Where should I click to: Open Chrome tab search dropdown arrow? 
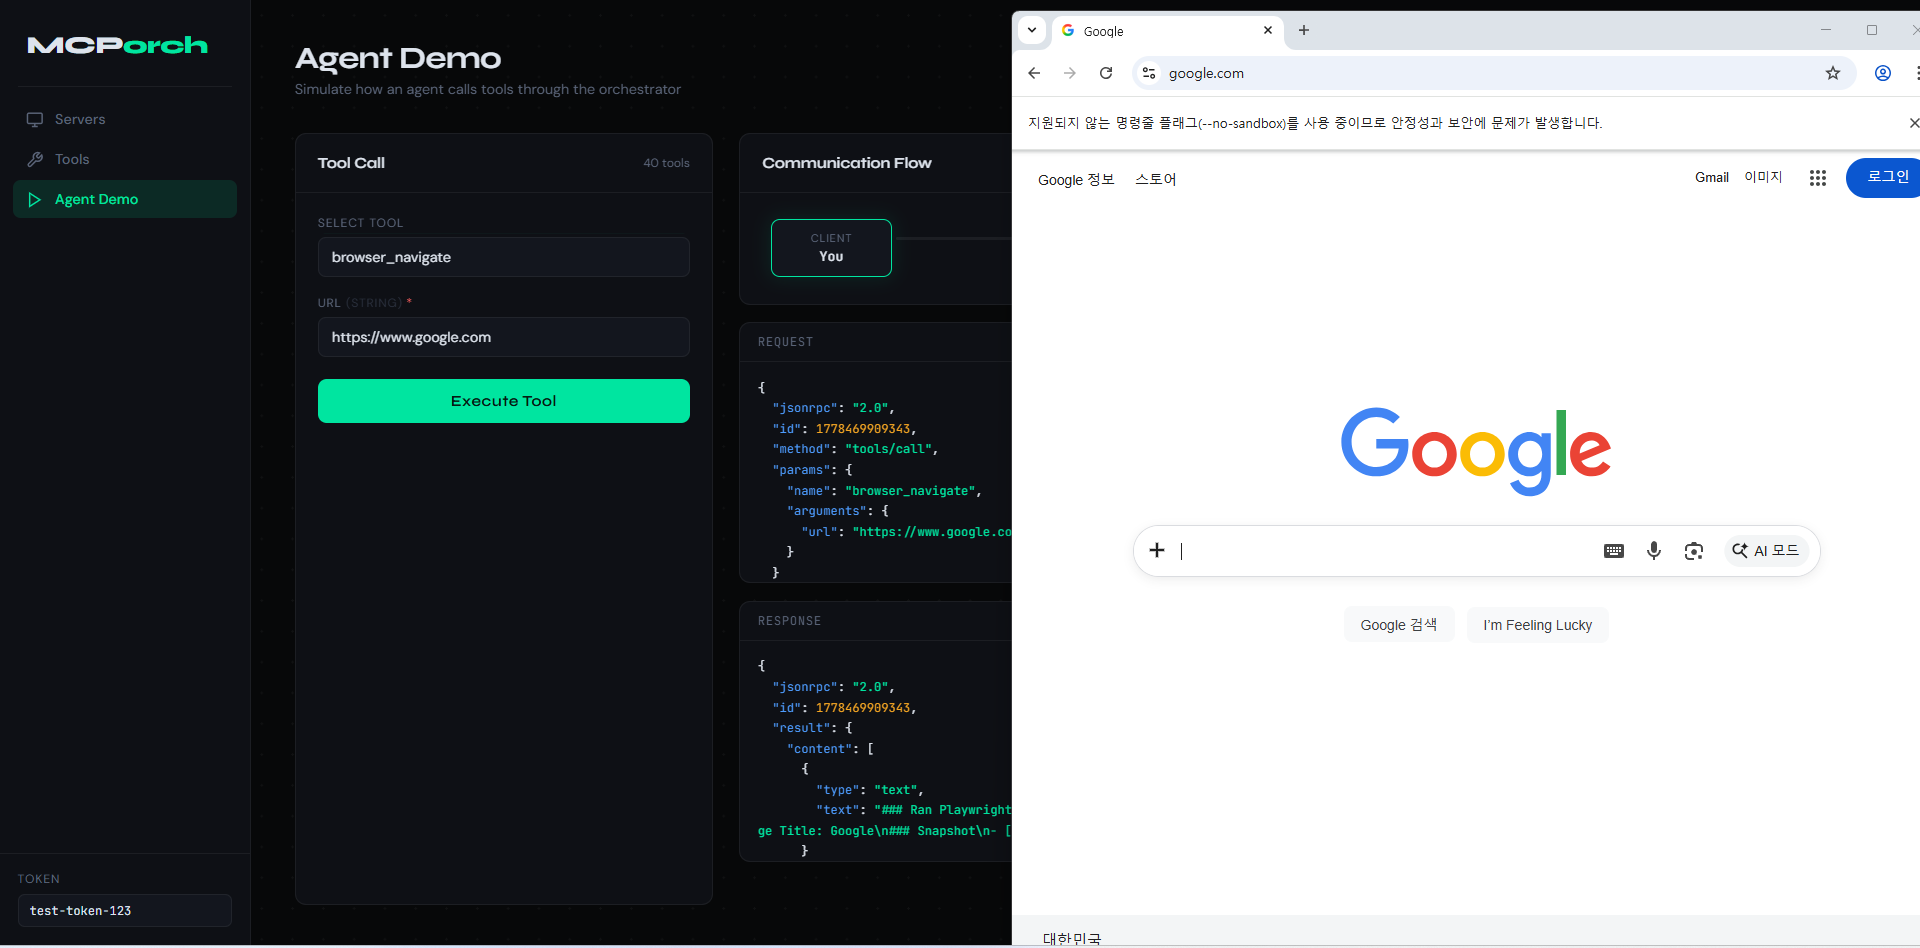[1032, 30]
